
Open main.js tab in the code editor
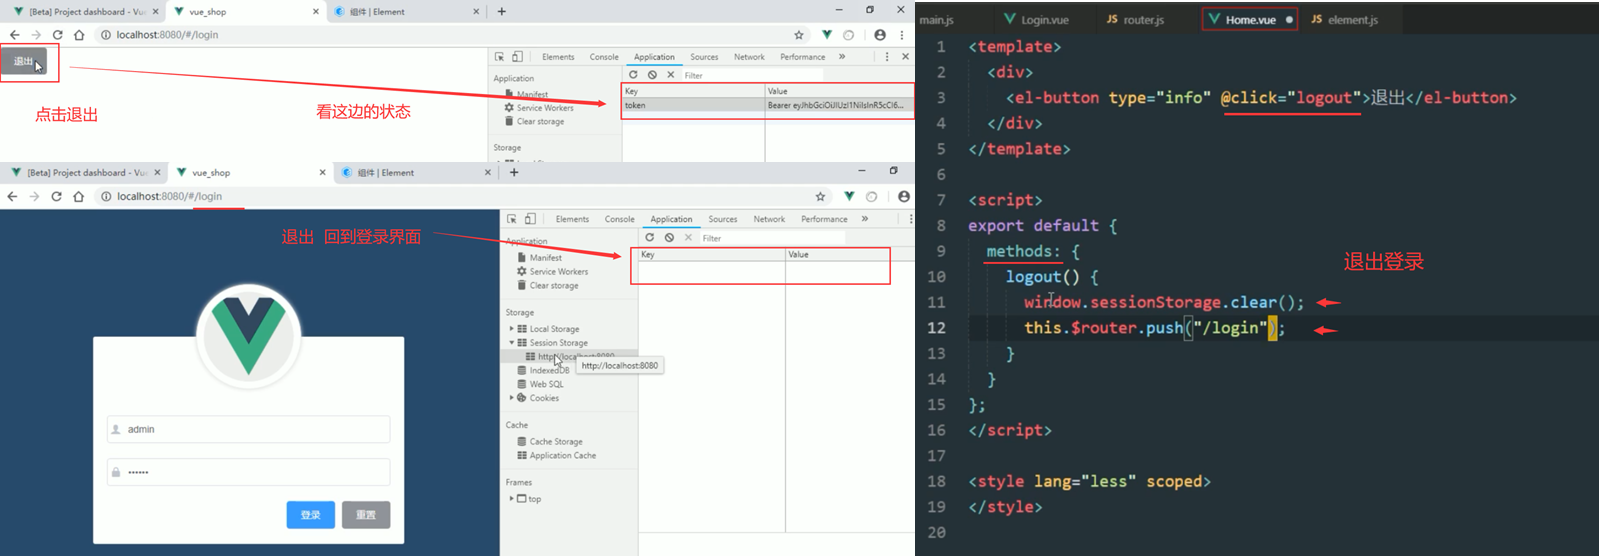click(937, 20)
